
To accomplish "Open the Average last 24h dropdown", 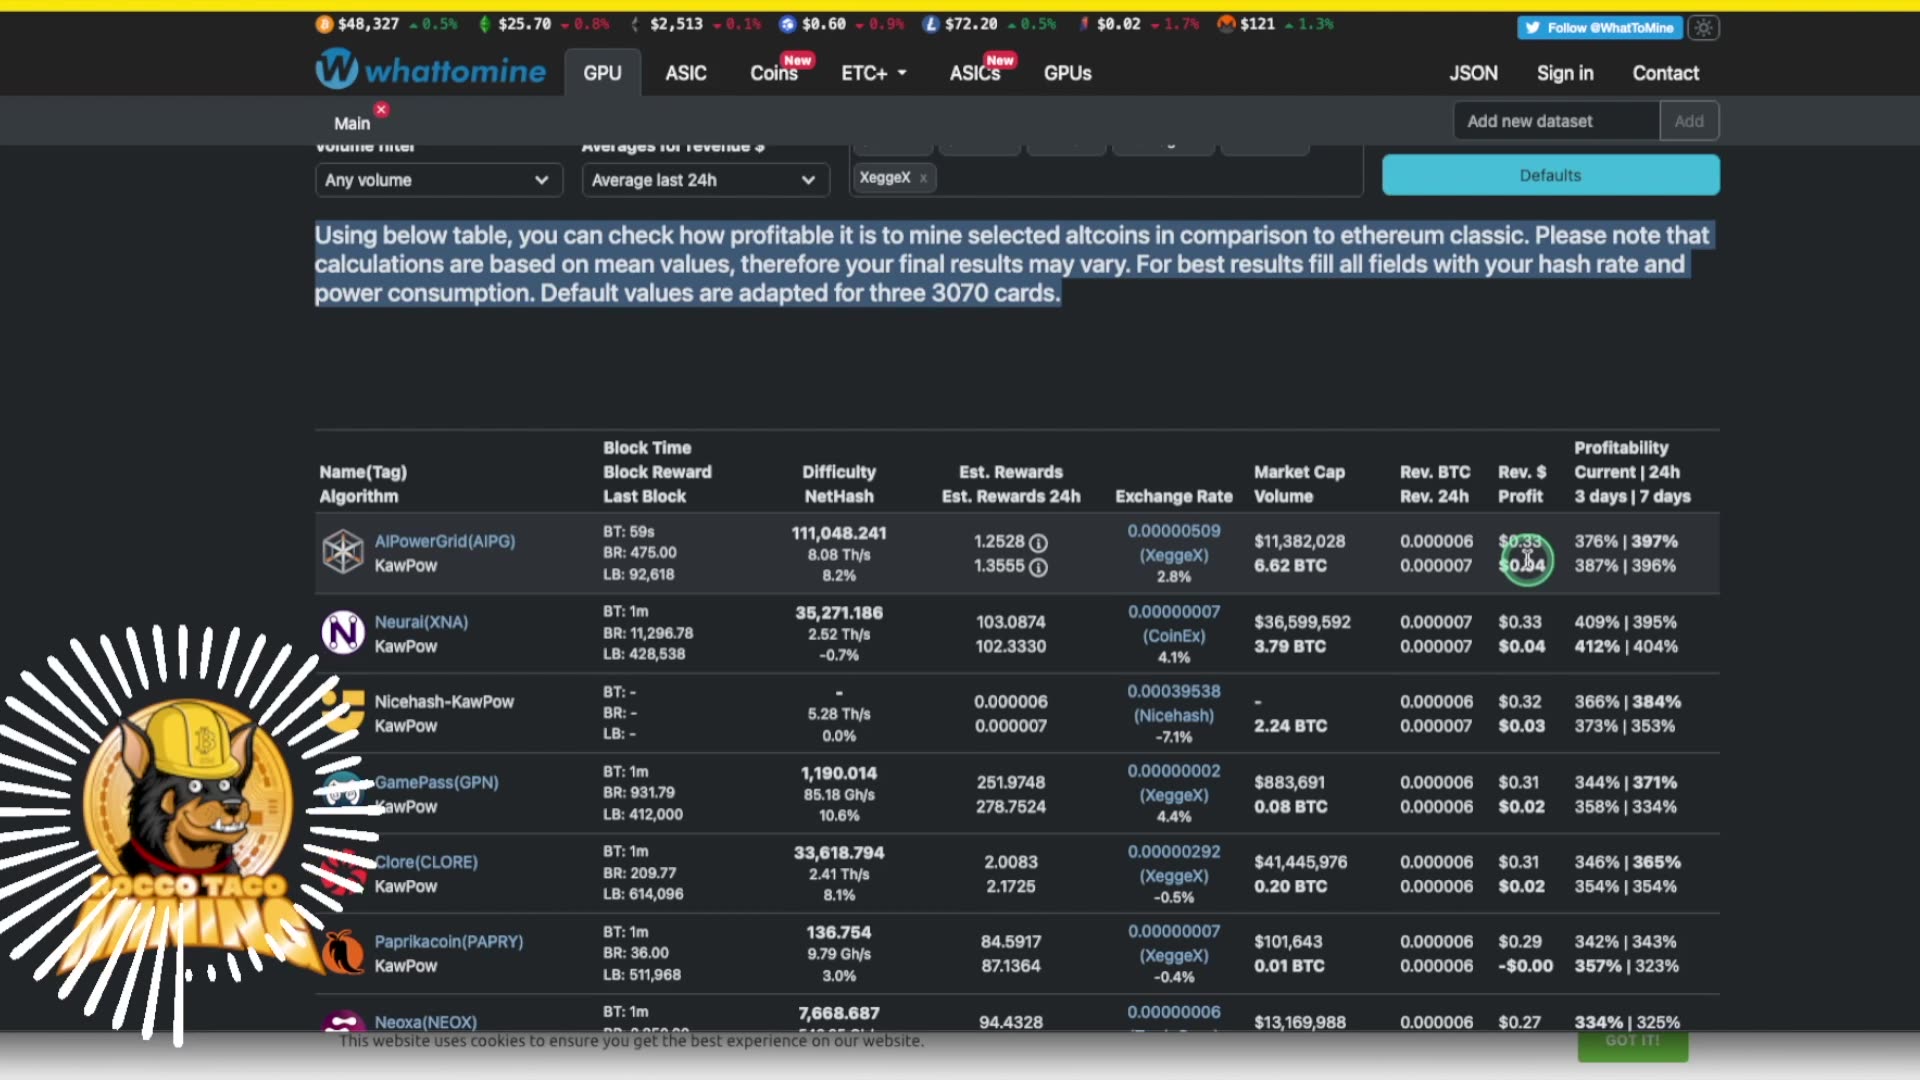I will [705, 180].
